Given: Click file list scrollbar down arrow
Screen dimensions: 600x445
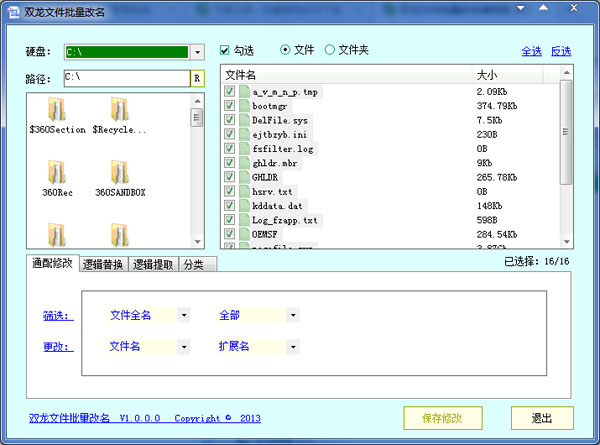Looking at the screenshot, I should tap(567, 242).
